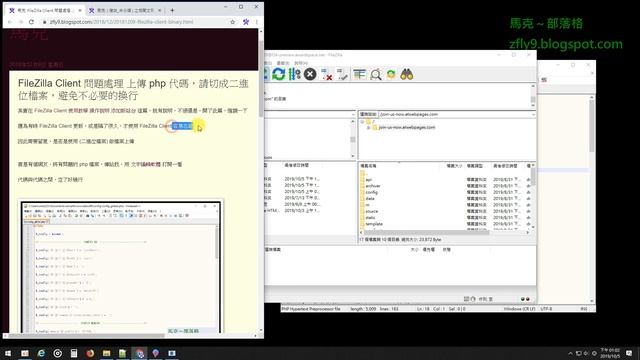
Task: Select join-us-now.atwebpages.com folder in tree
Action: tap(407, 127)
